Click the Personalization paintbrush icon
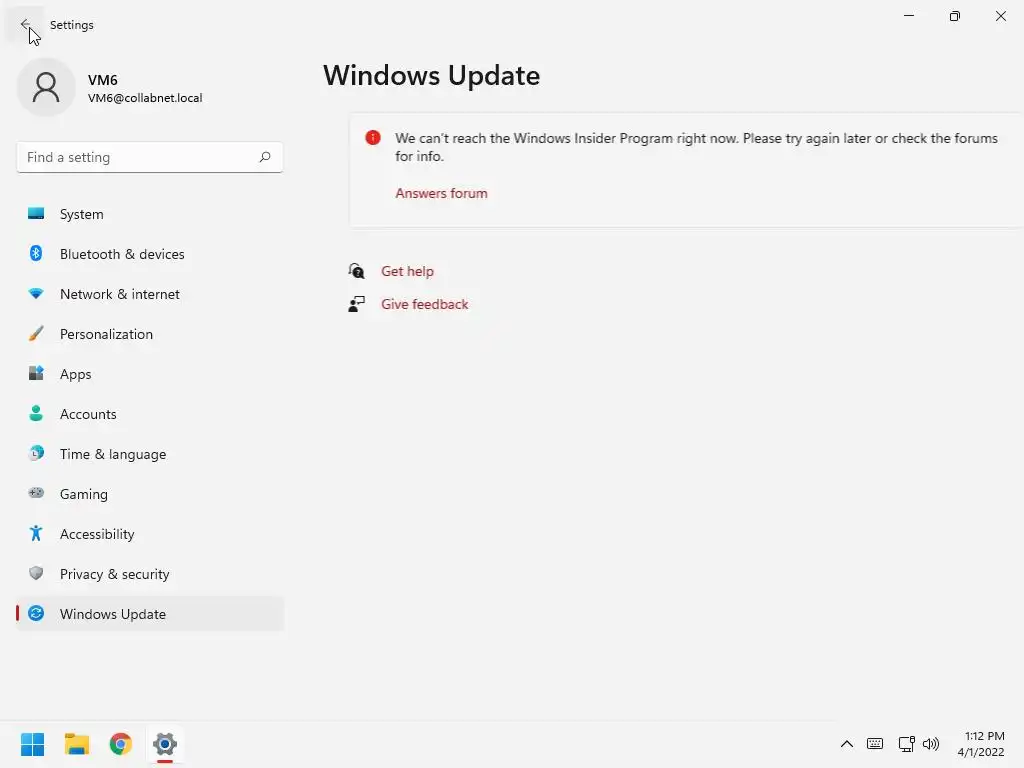This screenshot has height=768, width=1024. pyautogui.click(x=36, y=334)
